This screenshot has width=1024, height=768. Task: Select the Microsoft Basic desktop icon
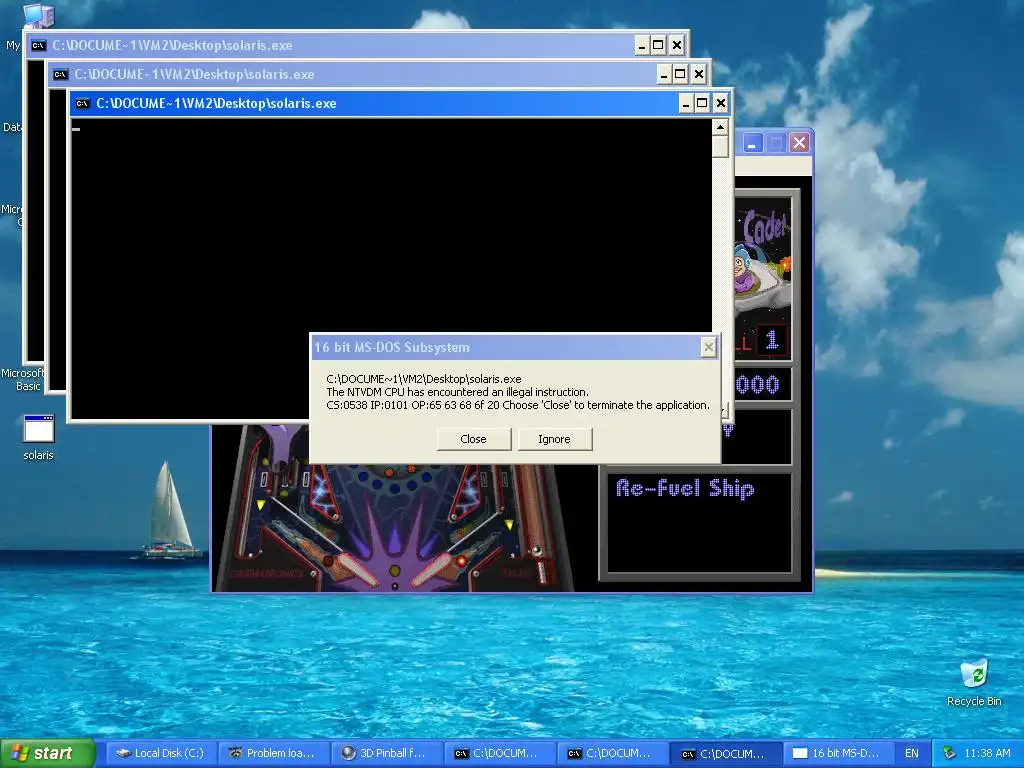click(21, 379)
